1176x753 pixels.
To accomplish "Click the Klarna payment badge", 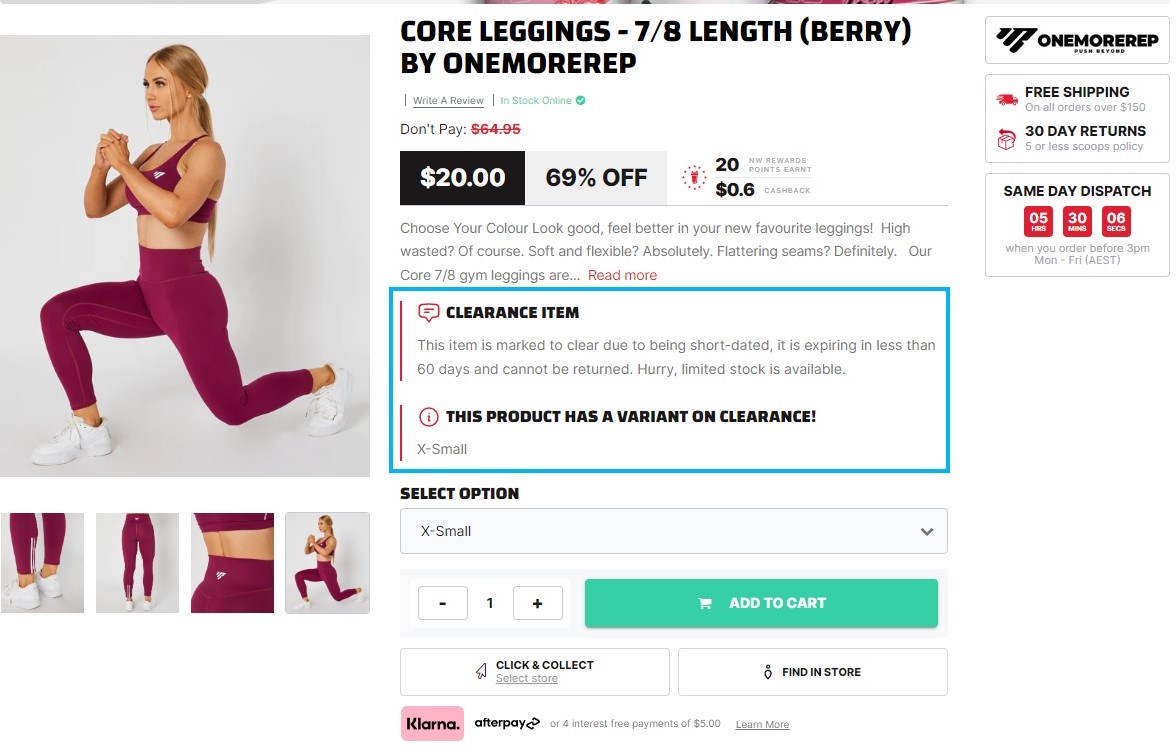I will [433, 724].
